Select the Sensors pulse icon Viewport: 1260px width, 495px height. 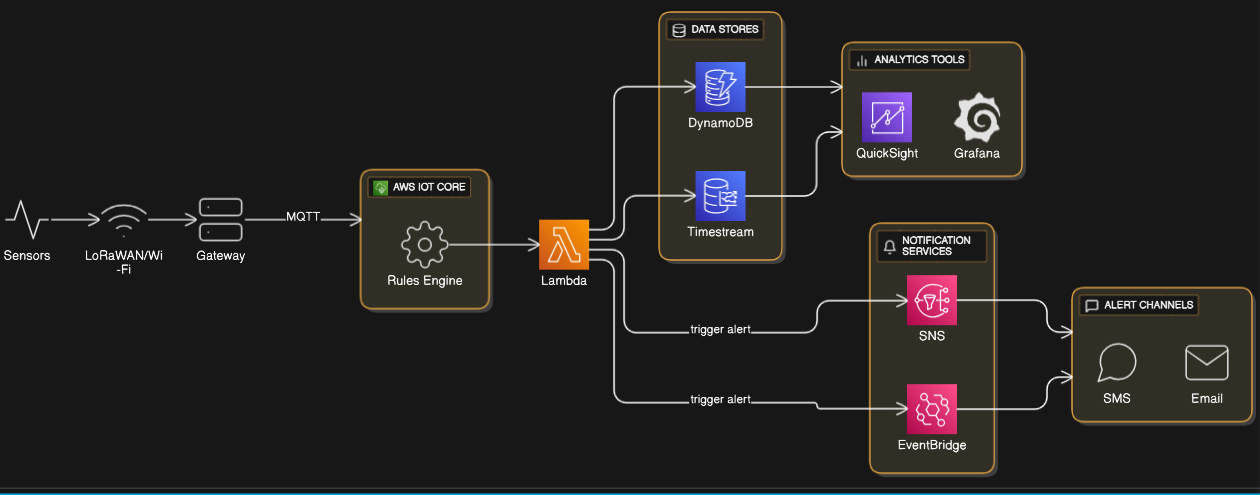pyautogui.click(x=26, y=218)
